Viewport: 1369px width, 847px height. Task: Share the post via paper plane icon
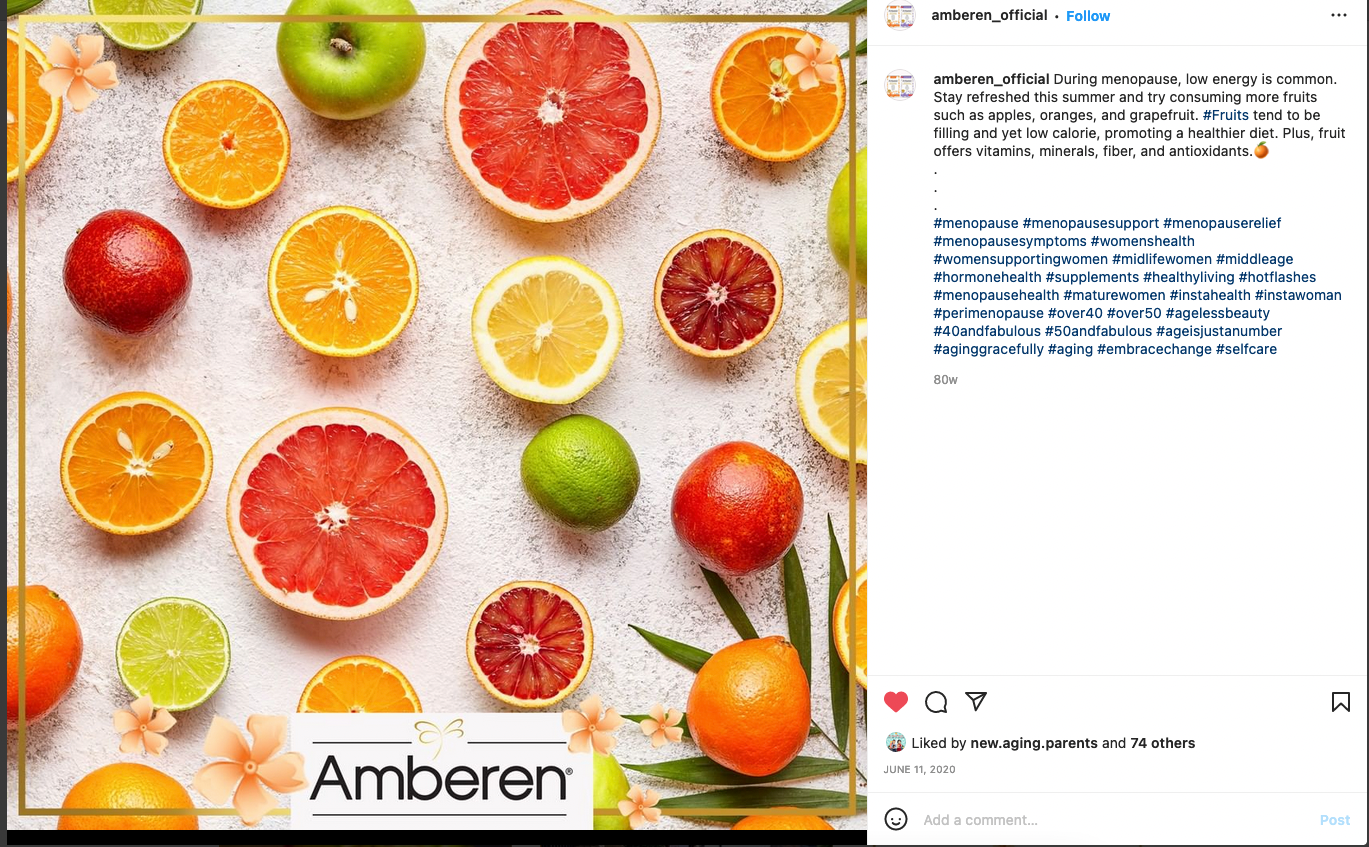pos(976,701)
